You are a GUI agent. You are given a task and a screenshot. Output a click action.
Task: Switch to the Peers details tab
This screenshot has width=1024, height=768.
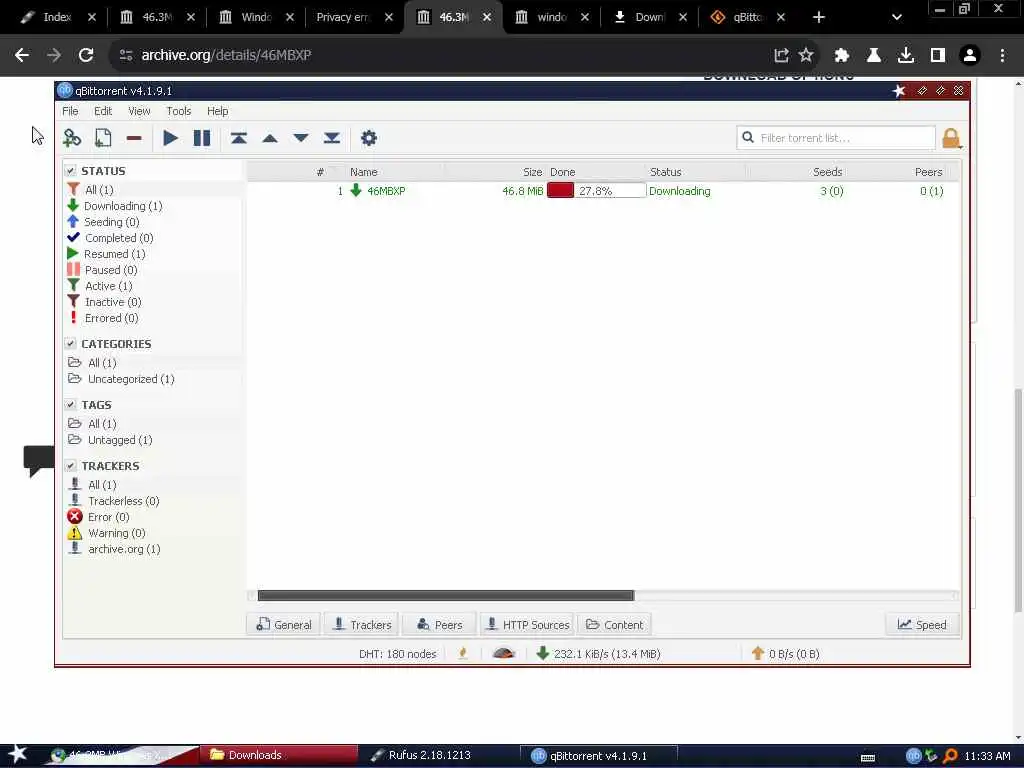(x=440, y=624)
